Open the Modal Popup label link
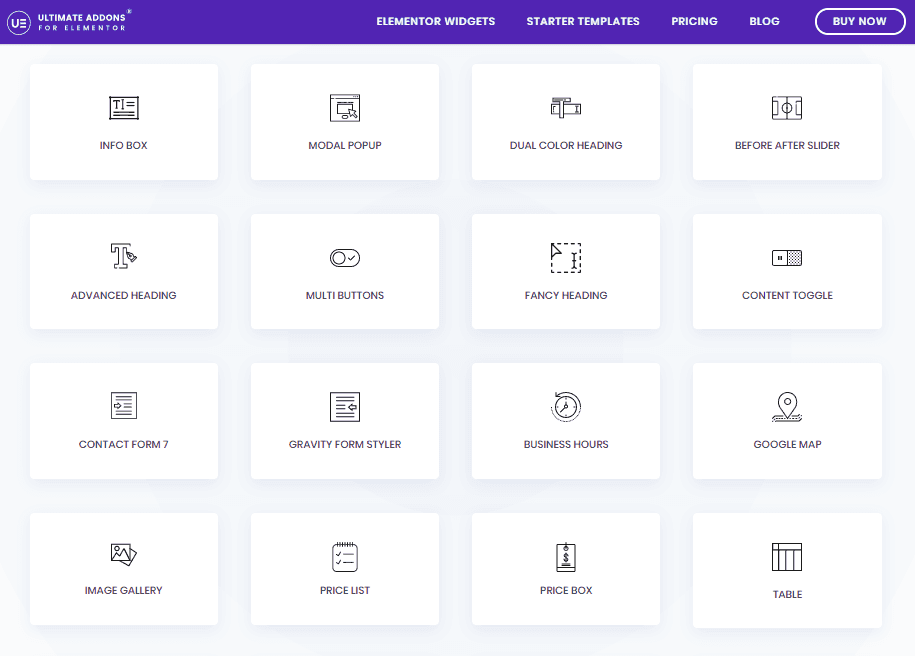This screenshot has height=656, width=915. (x=345, y=145)
